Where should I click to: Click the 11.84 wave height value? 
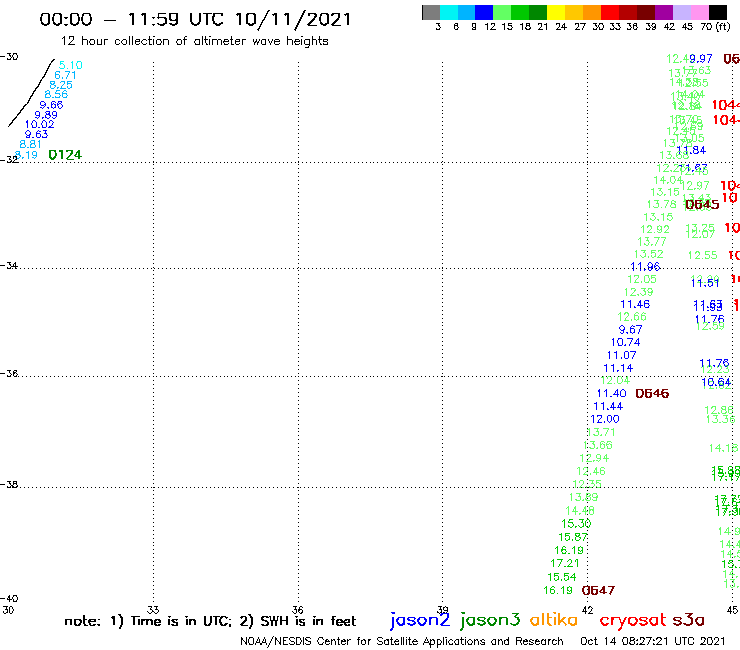coord(691,150)
